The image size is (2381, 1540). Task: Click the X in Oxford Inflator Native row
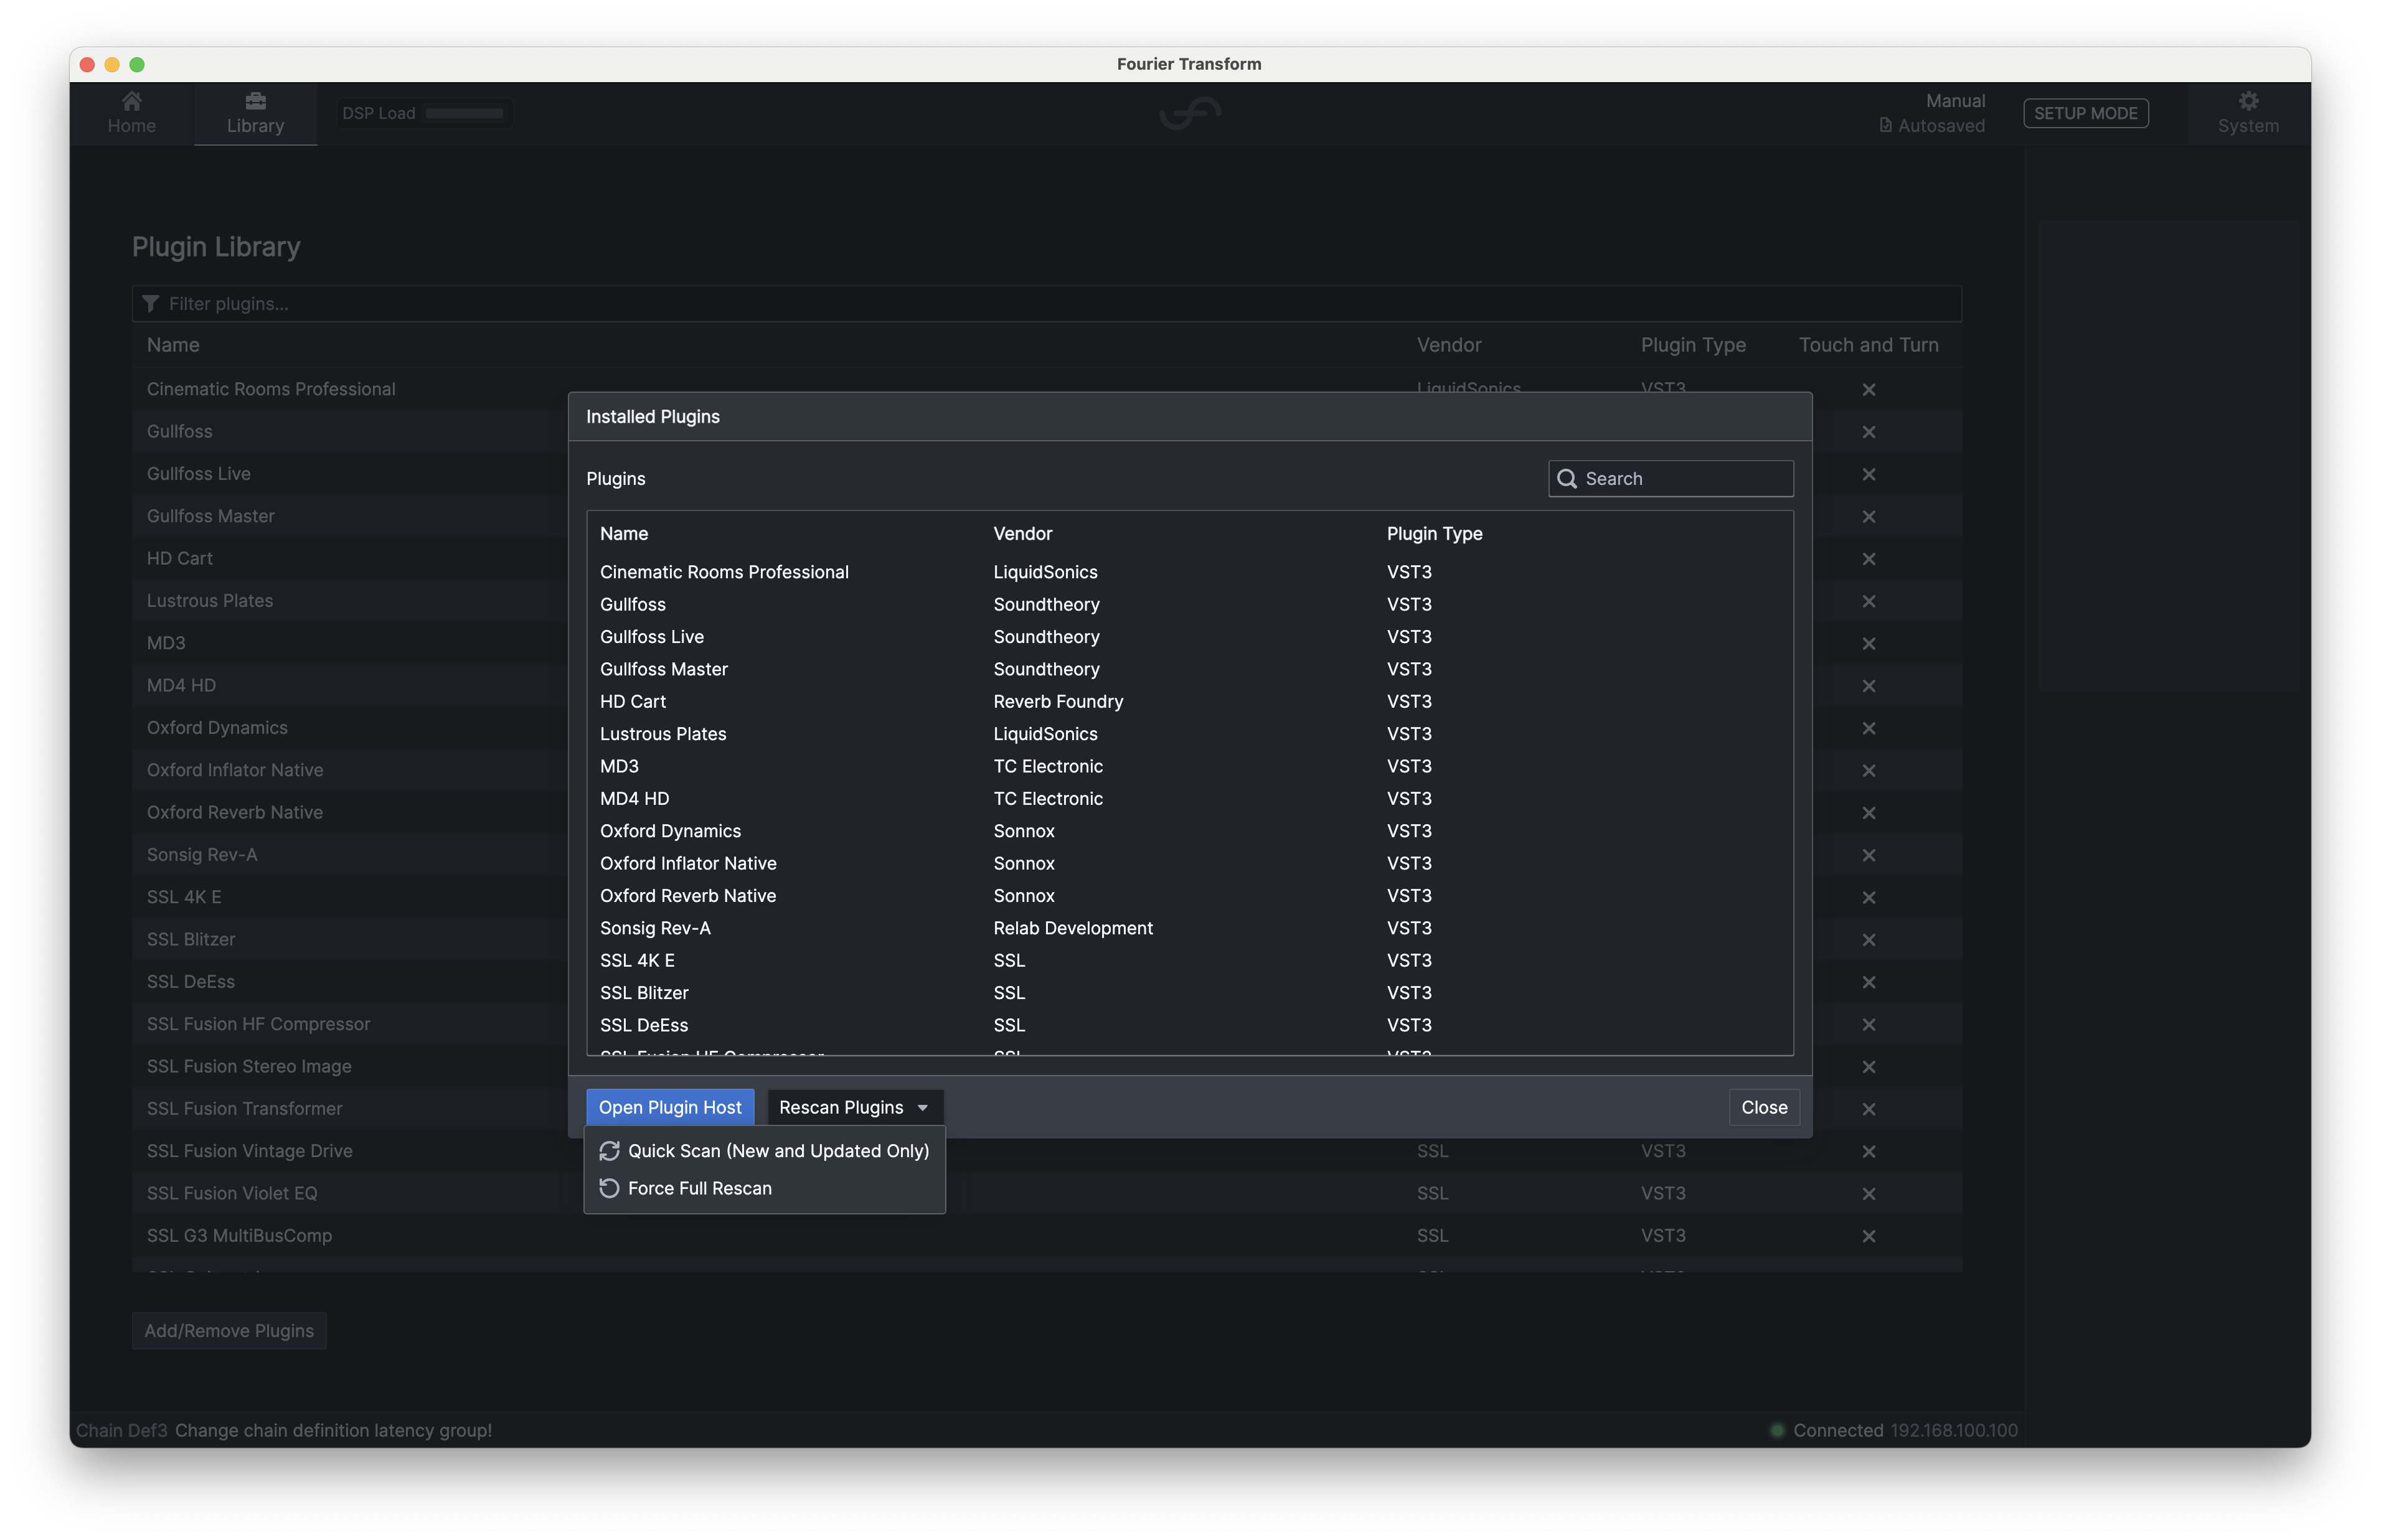point(1868,770)
